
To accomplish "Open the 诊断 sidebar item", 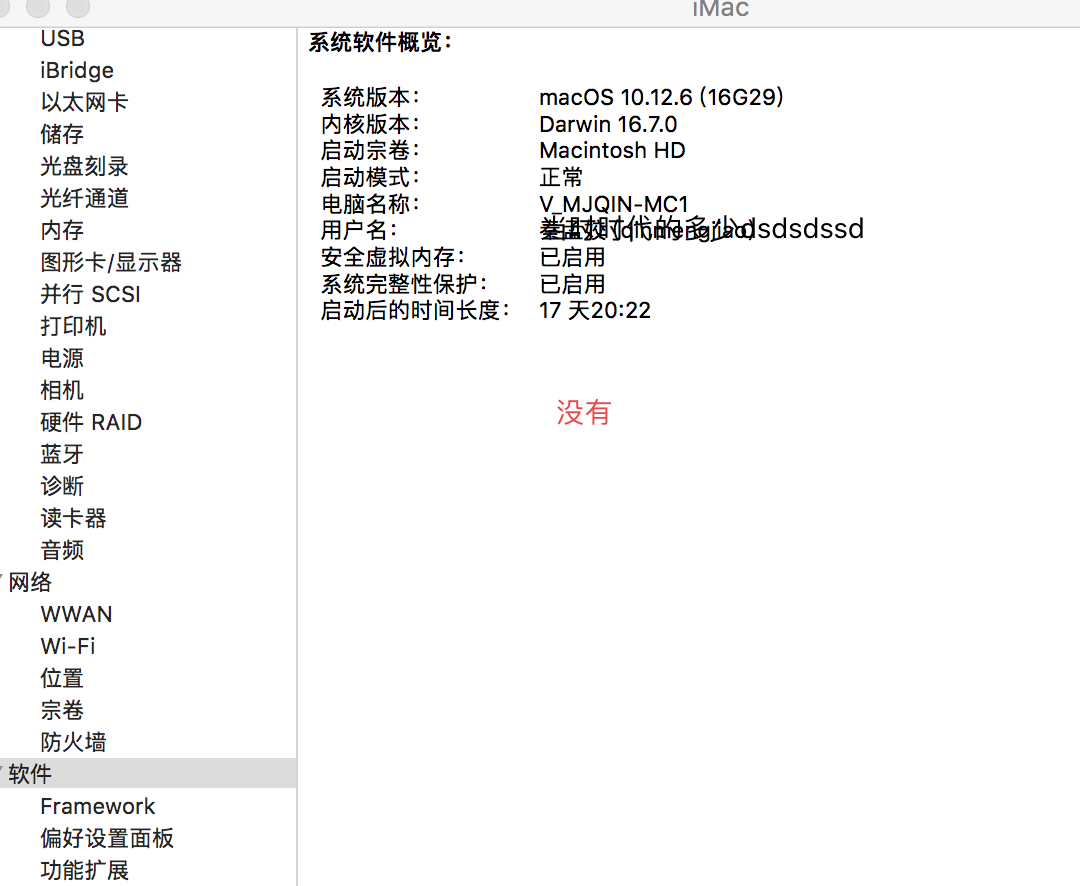I will [x=62, y=486].
